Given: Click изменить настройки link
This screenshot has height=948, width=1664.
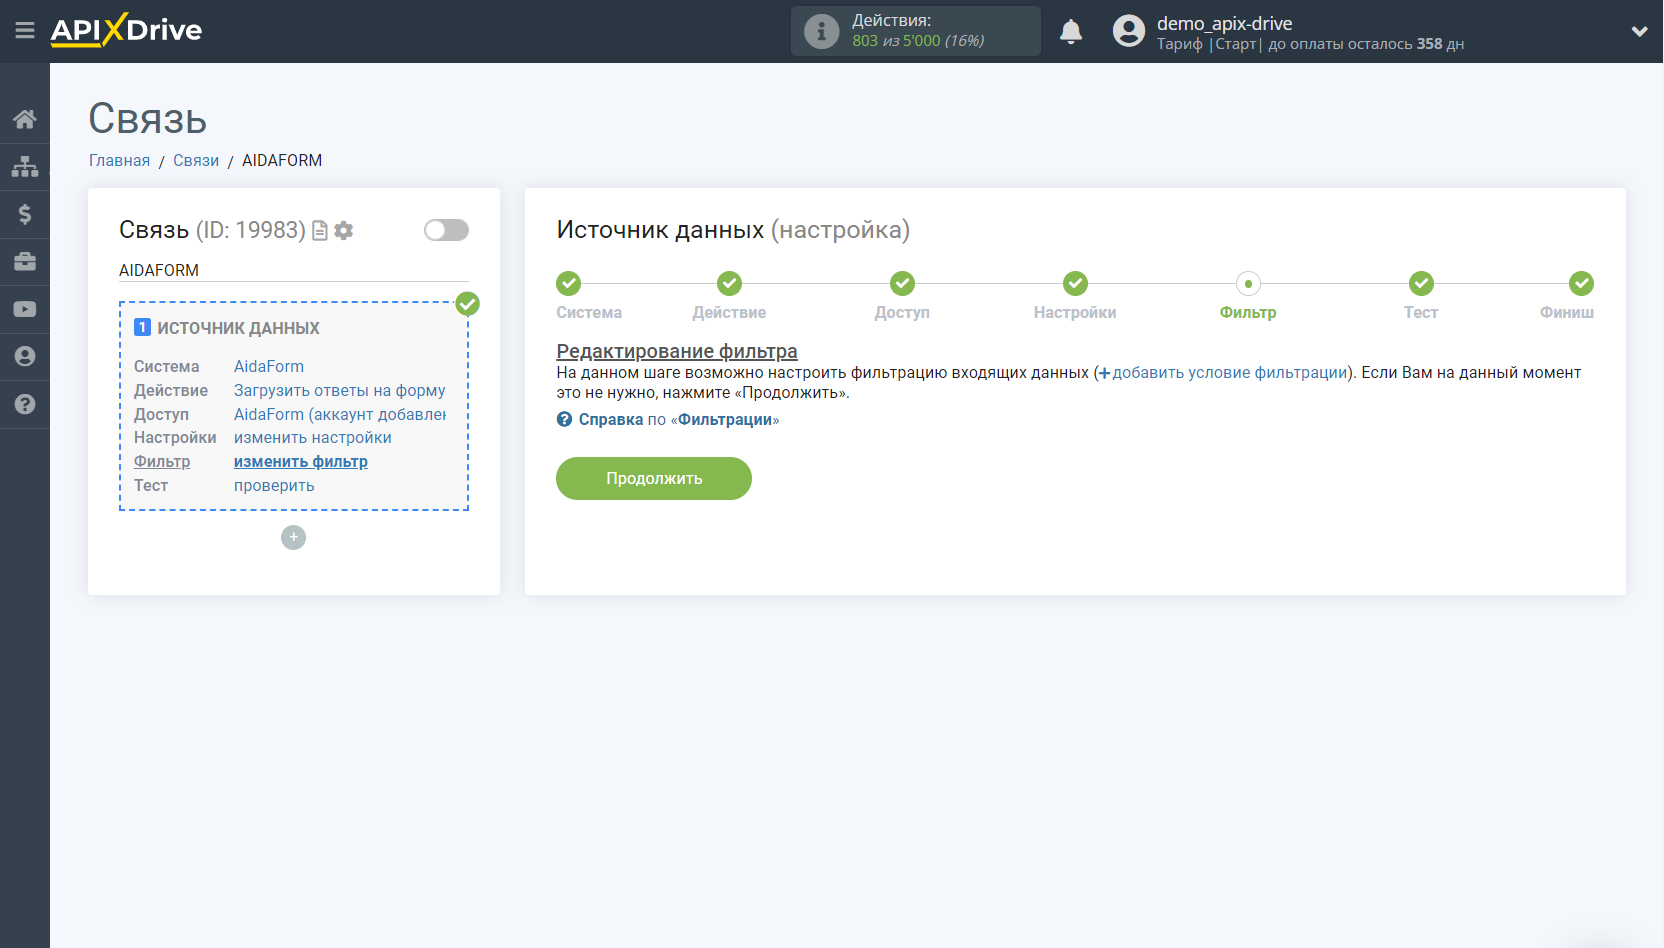Looking at the screenshot, I should tap(313, 438).
